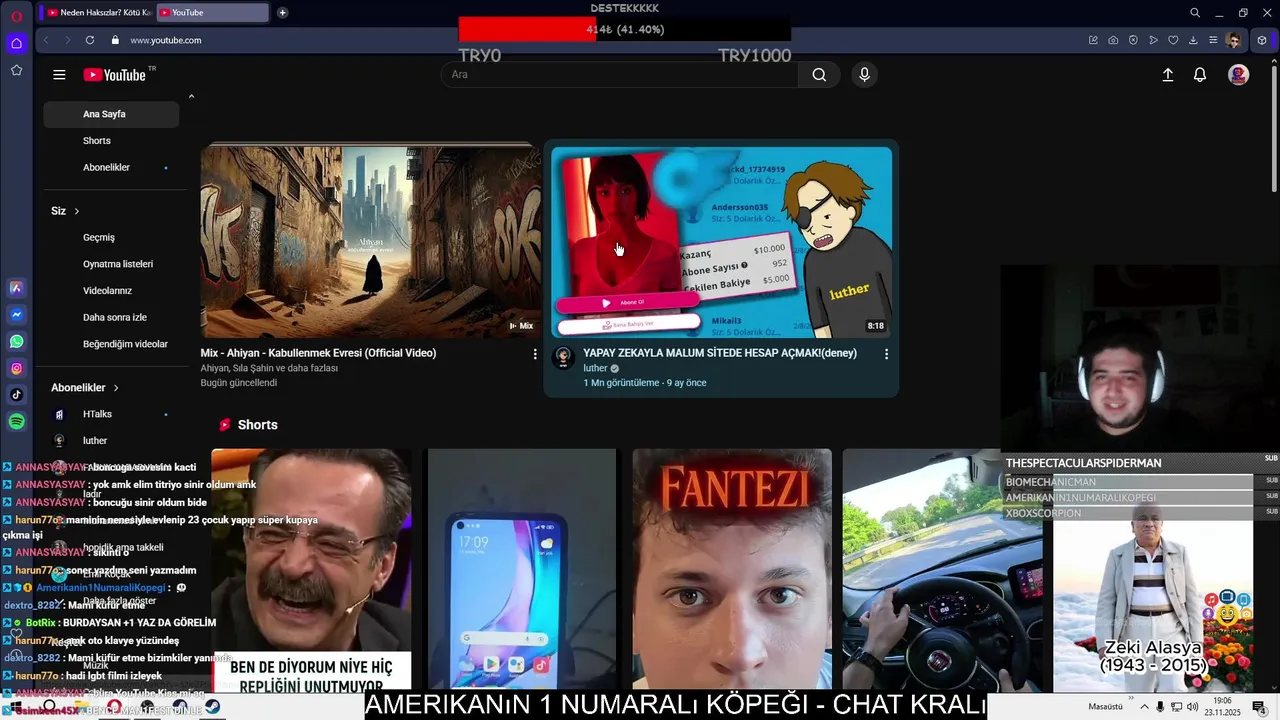The width and height of the screenshot is (1280, 720).
Task: Open the car driving short thumbnail
Action: [x=942, y=570]
